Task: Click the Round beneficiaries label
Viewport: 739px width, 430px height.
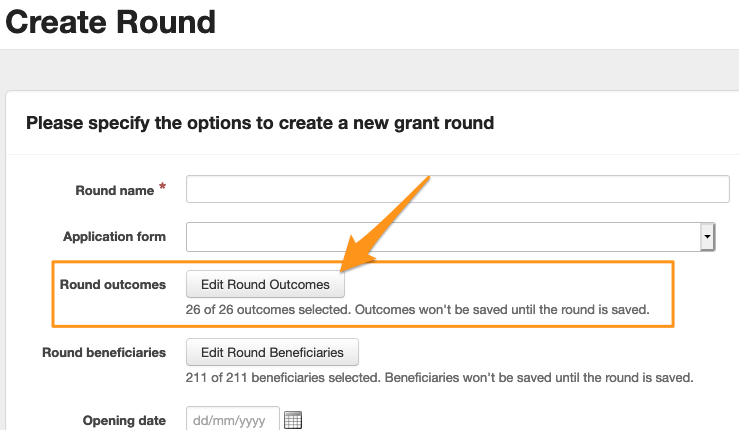Action: click(x=104, y=352)
